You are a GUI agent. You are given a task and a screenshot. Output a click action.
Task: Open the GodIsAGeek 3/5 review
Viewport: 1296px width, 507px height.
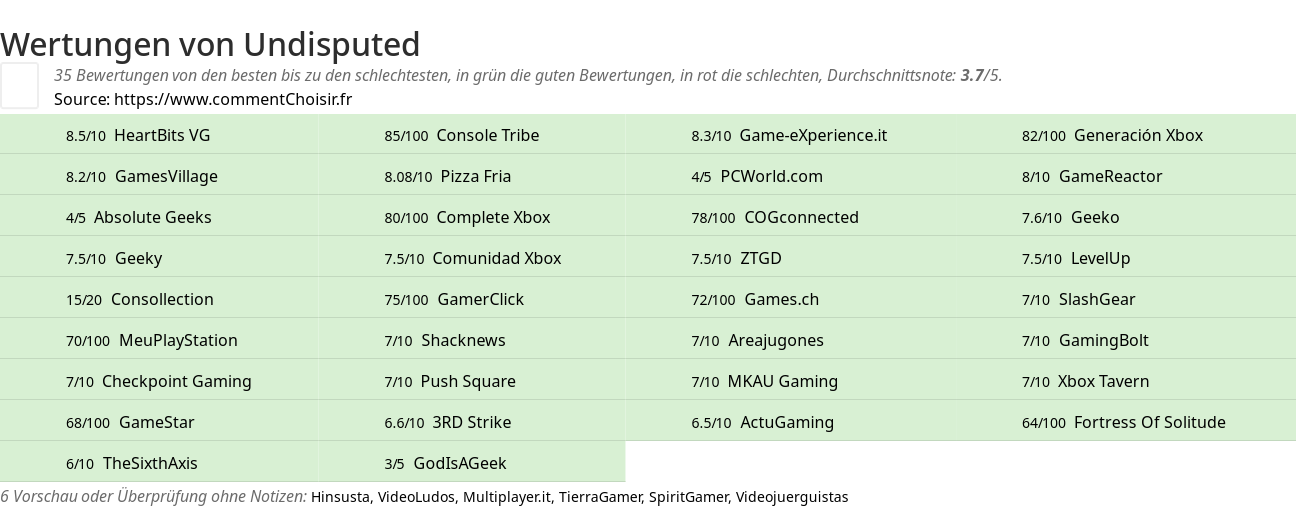pos(459,463)
